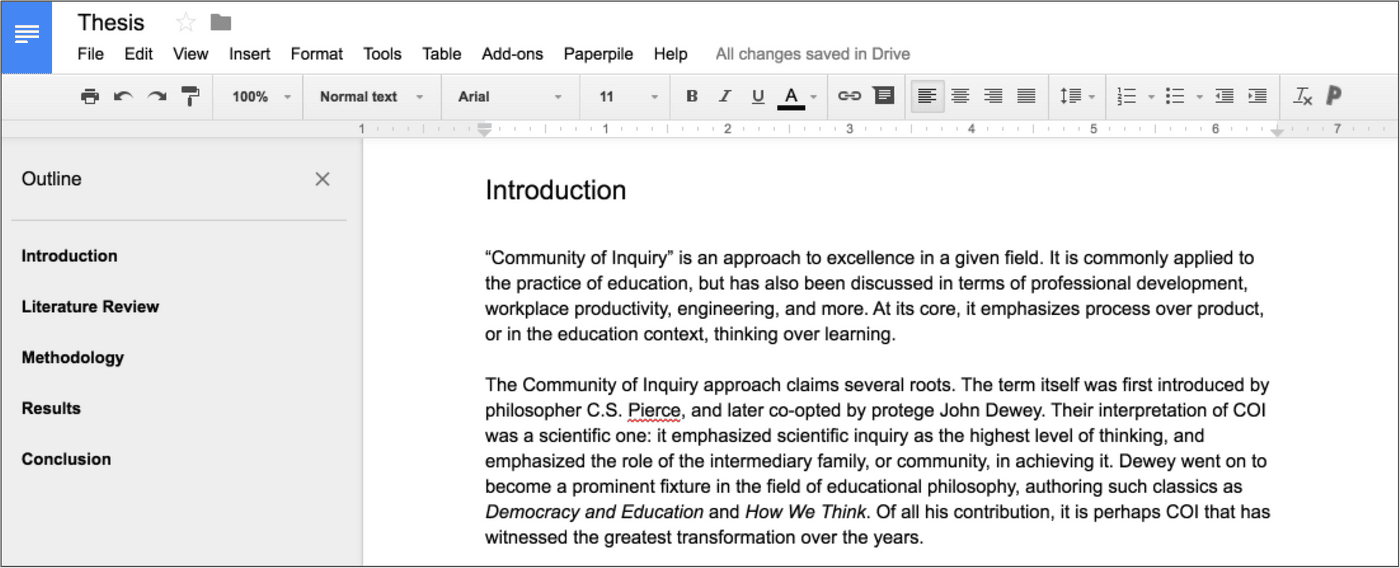Open the Insert menu
1400x568 pixels.
[250, 54]
